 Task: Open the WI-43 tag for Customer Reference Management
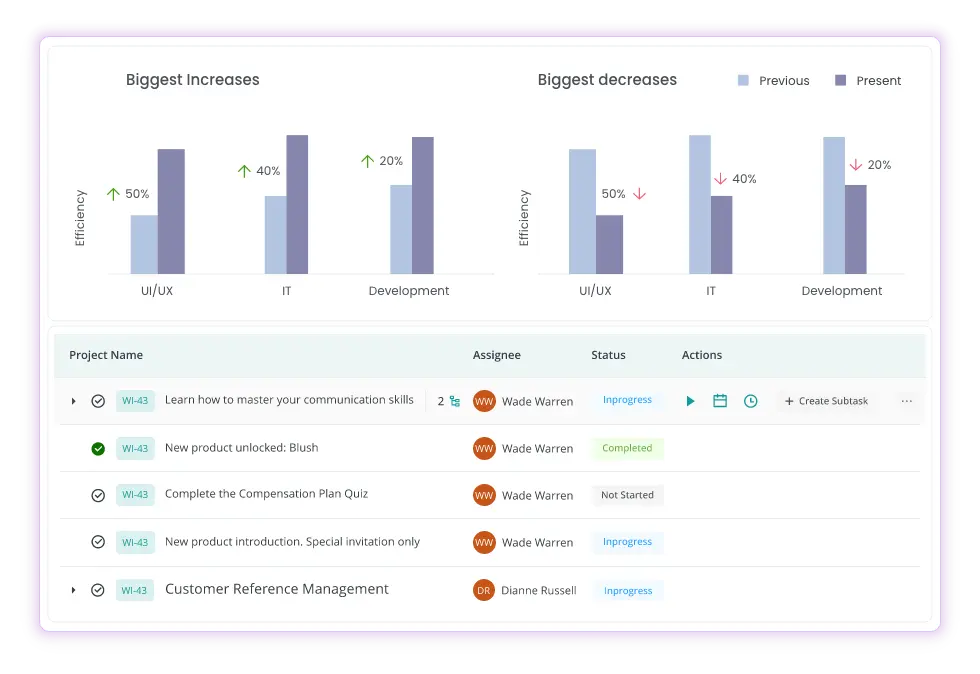pos(134,590)
